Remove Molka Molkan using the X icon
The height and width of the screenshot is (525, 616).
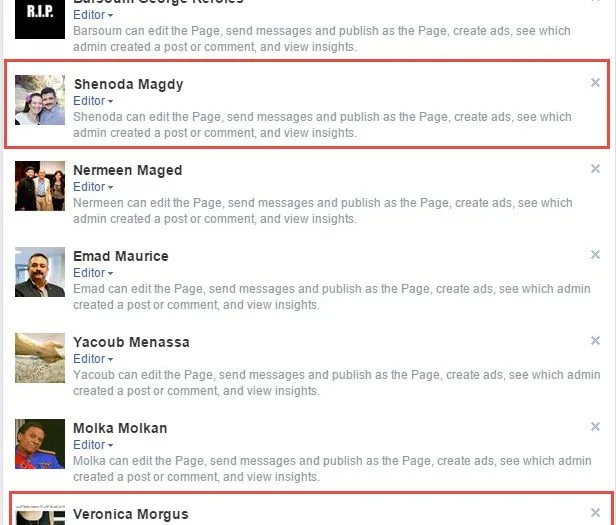pyautogui.click(x=596, y=427)
